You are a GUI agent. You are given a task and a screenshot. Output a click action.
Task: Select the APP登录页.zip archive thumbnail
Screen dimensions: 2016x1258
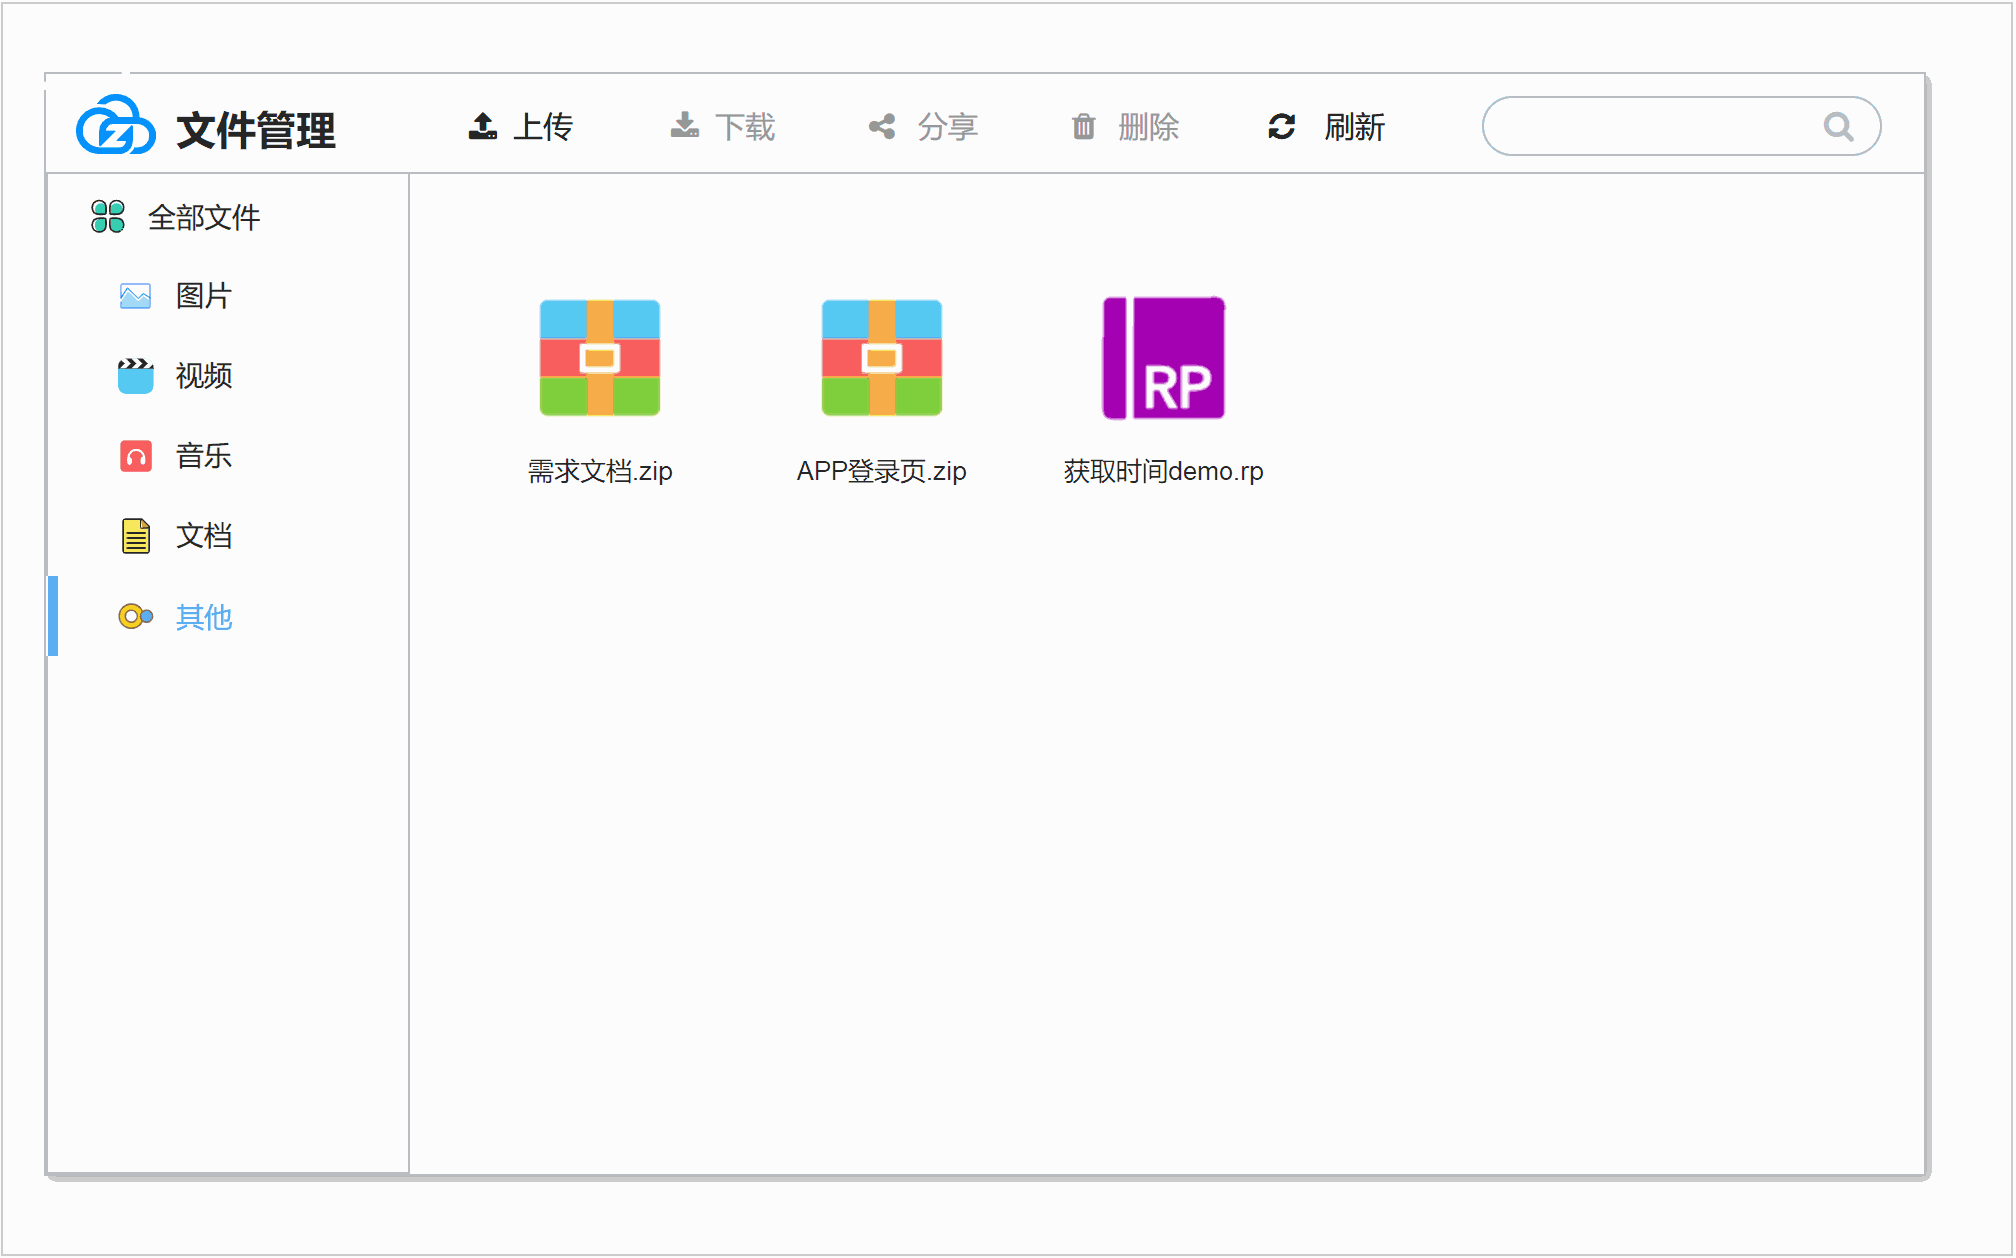click(881, 358)
